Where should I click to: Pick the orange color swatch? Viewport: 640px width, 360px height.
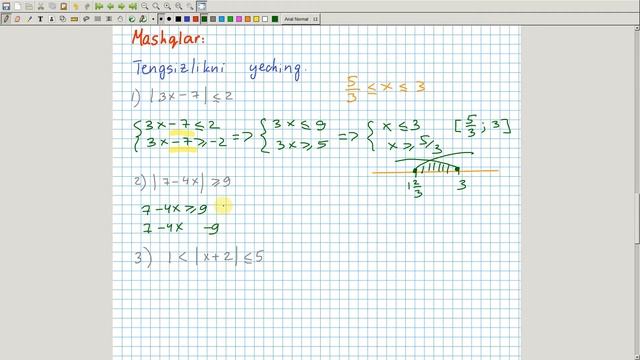pos(248,19)
